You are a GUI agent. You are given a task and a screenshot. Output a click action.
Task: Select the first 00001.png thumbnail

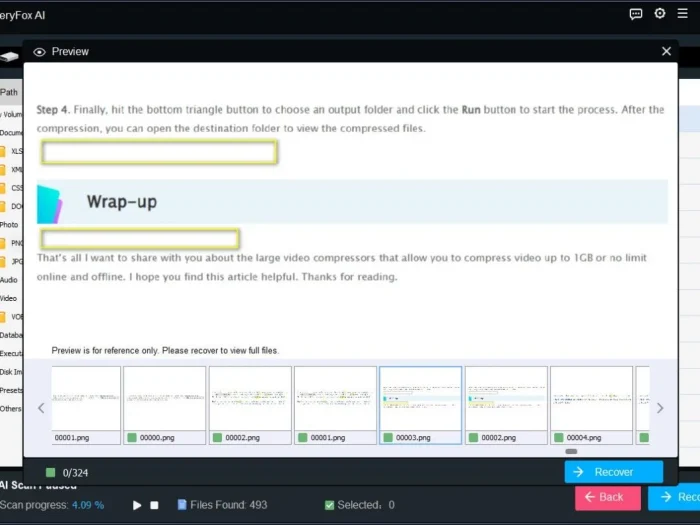coord(86,398)
